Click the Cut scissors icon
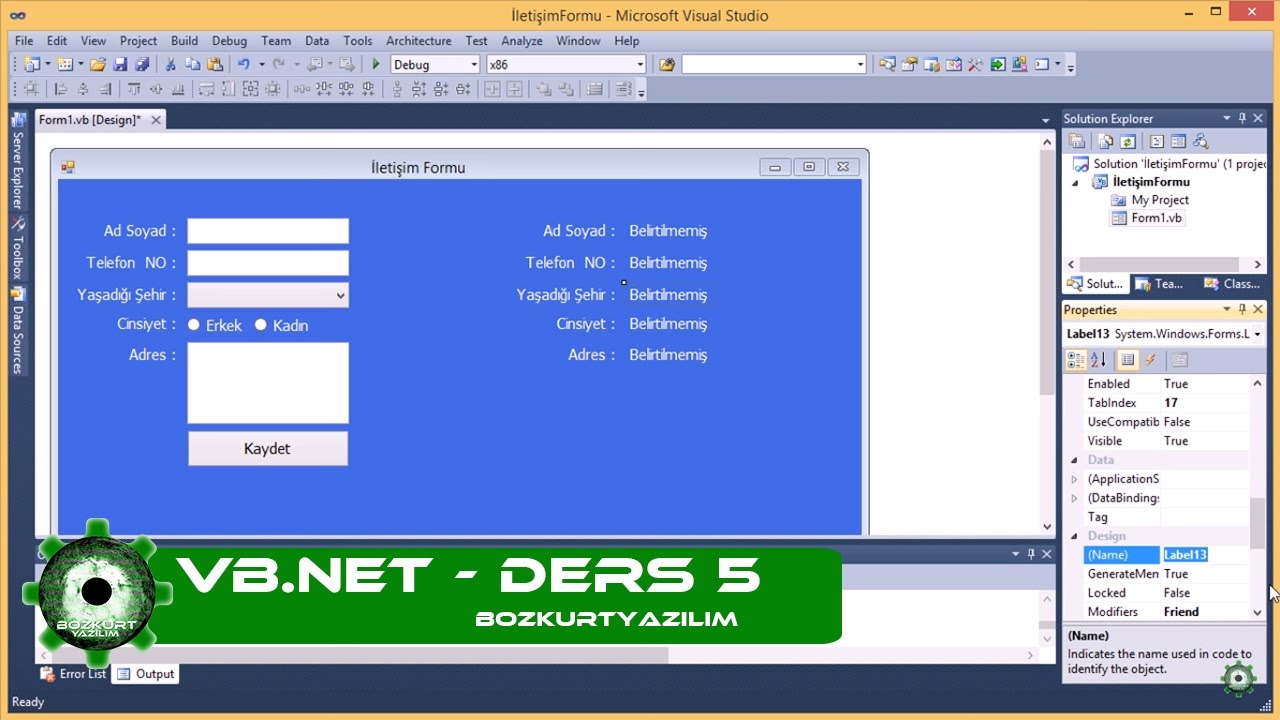 [170, 65]
